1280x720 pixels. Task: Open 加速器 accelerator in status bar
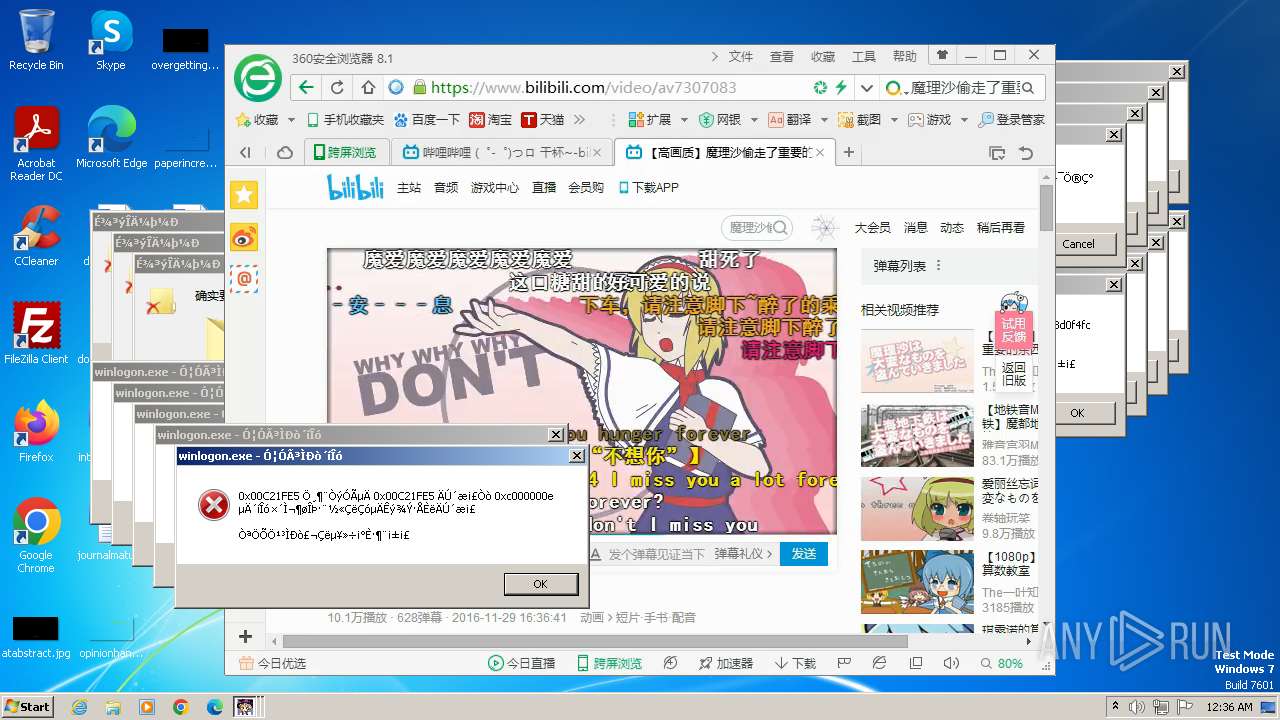coord(724,663)
